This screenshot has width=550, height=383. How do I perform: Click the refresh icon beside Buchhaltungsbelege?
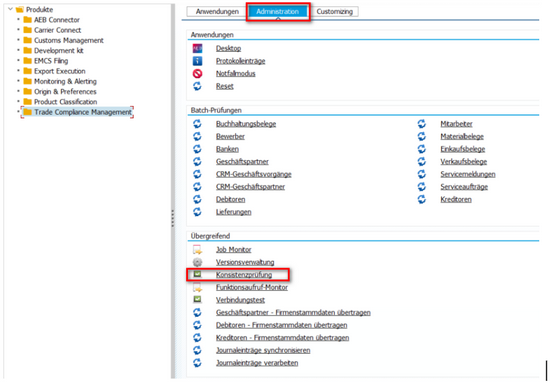(x=197, y=124)
